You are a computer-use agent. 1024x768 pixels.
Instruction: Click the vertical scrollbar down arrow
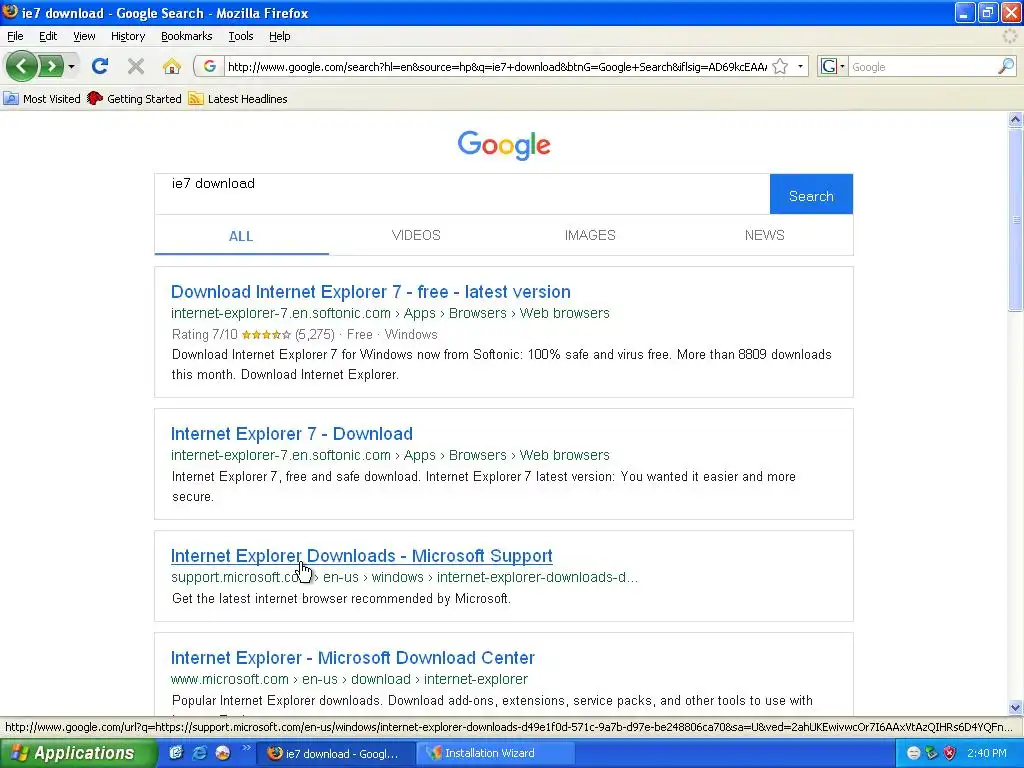1015,707
